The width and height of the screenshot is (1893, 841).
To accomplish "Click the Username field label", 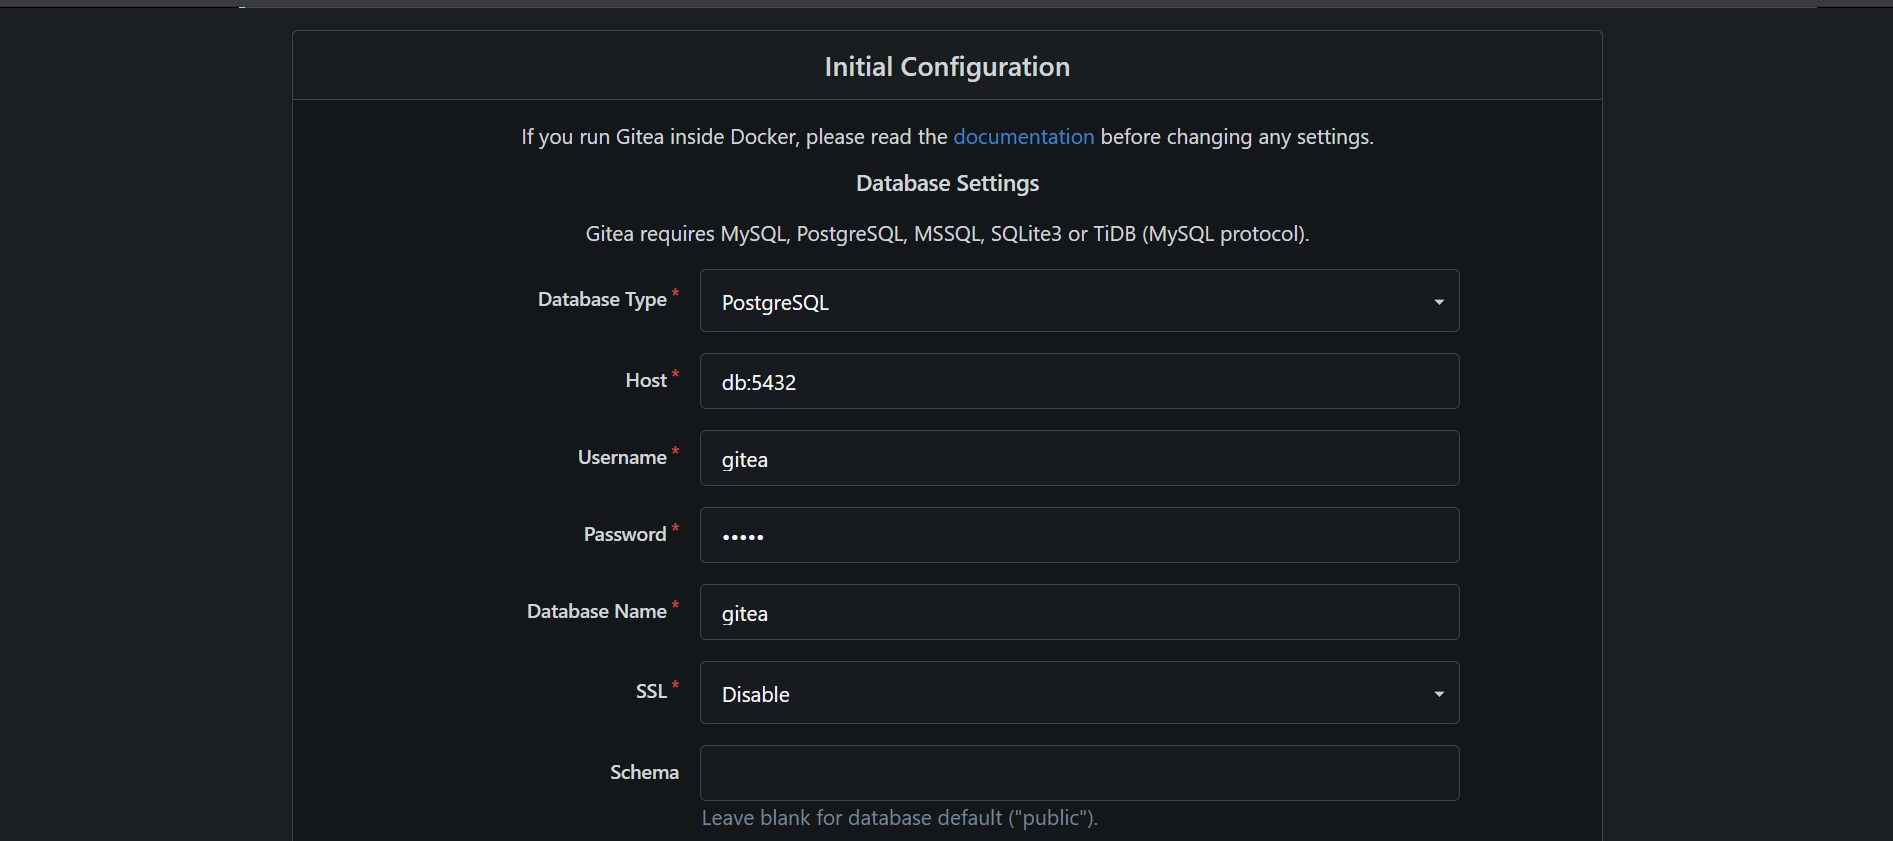I will point(622,458).
